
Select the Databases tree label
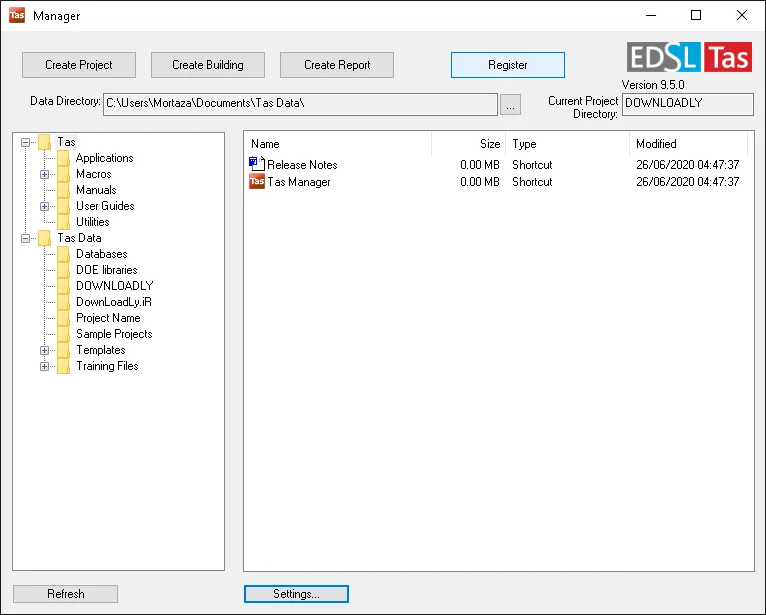102,254
